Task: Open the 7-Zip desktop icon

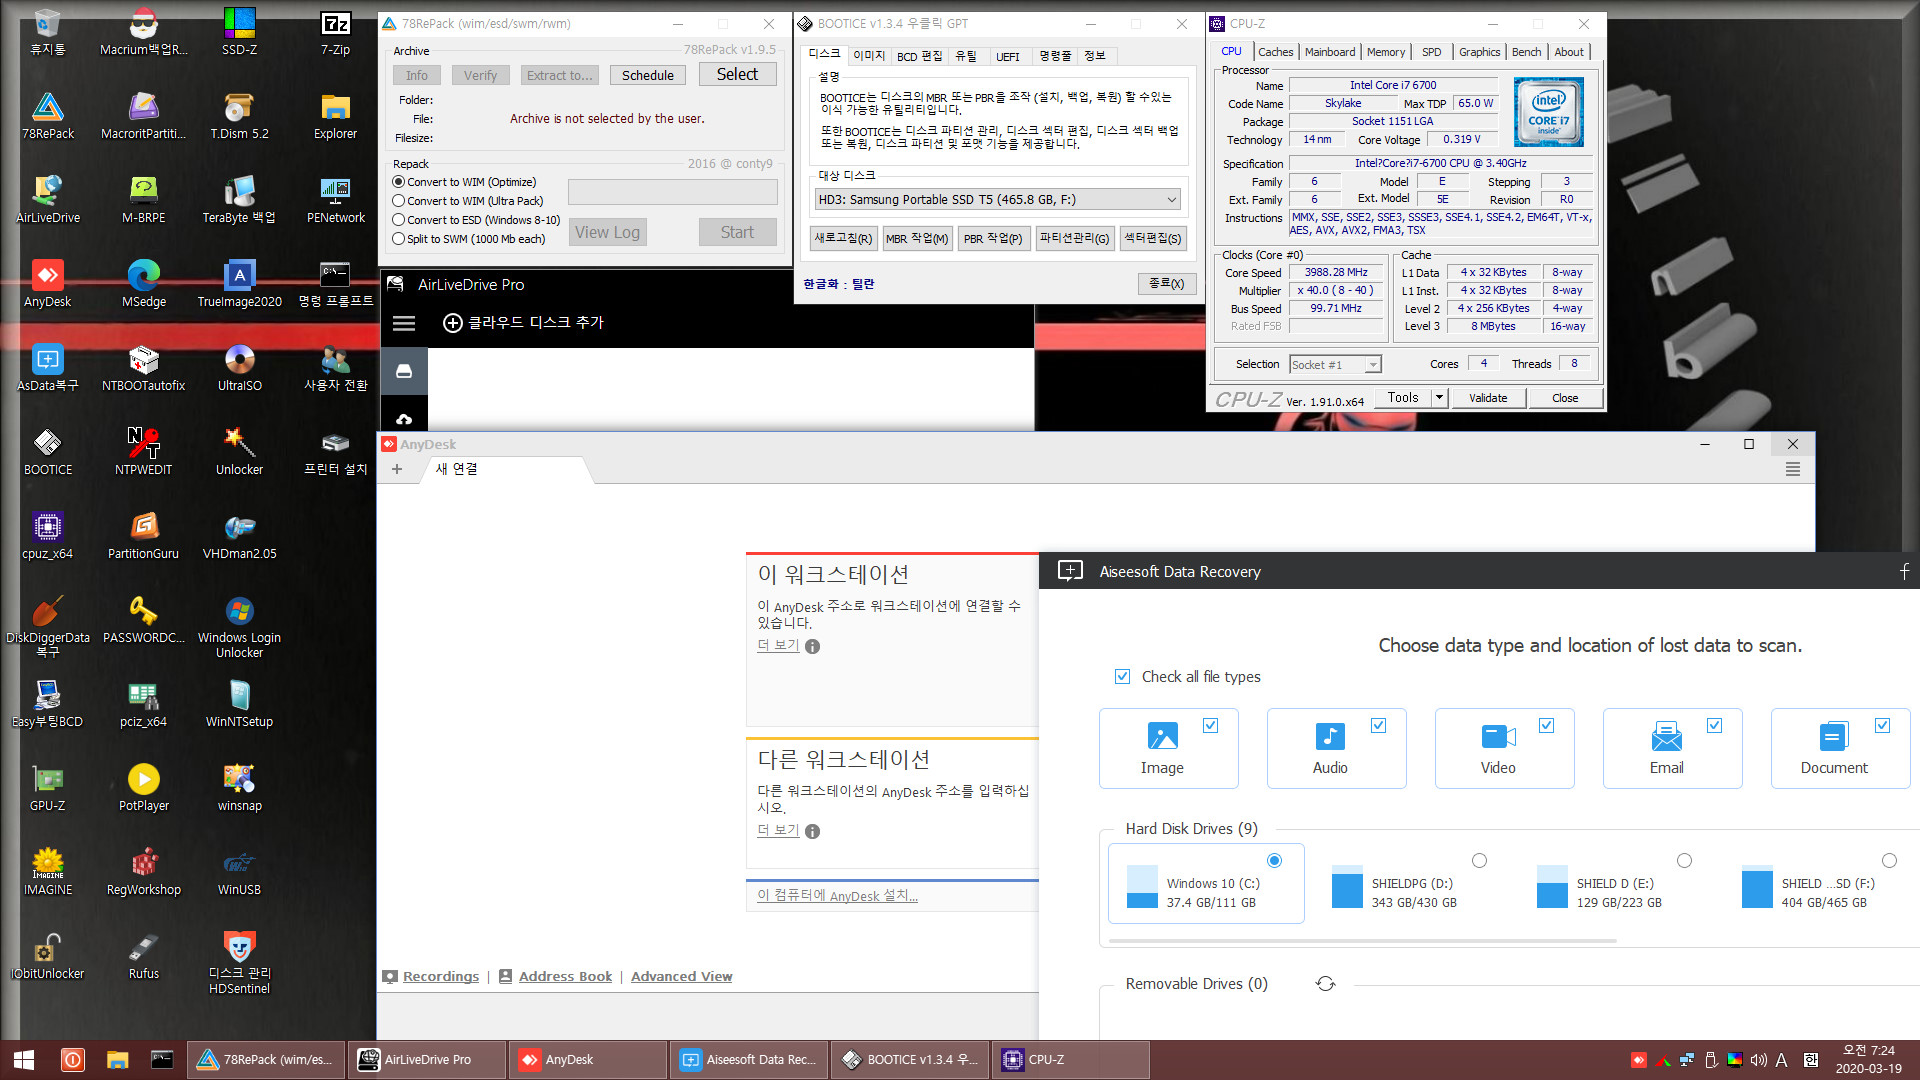Action: [x=336, y=31]
